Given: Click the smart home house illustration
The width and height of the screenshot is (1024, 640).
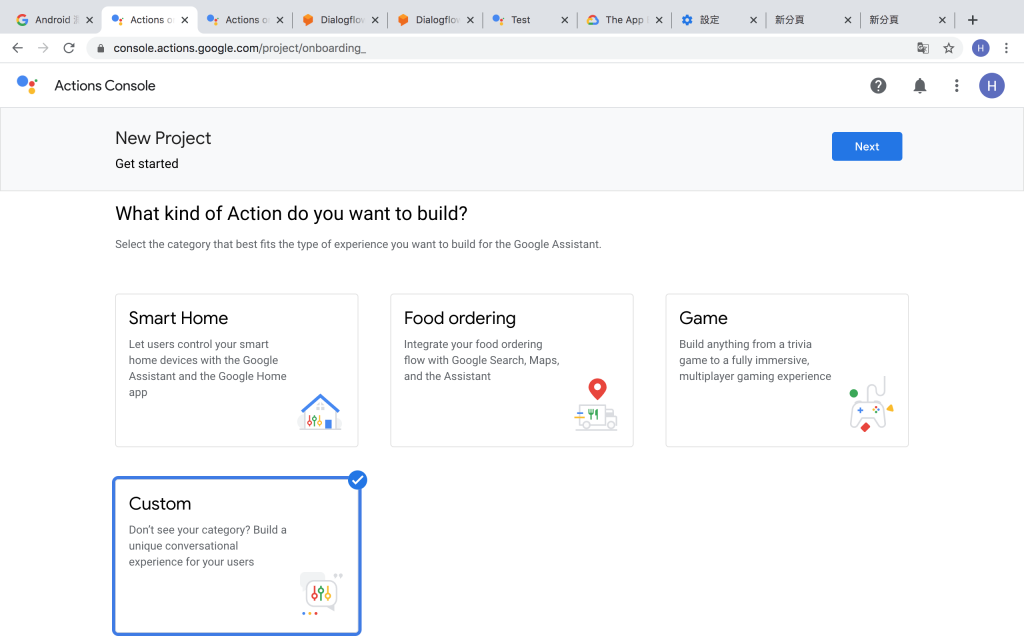Looking at the screenshot, I should click(319, 412).
